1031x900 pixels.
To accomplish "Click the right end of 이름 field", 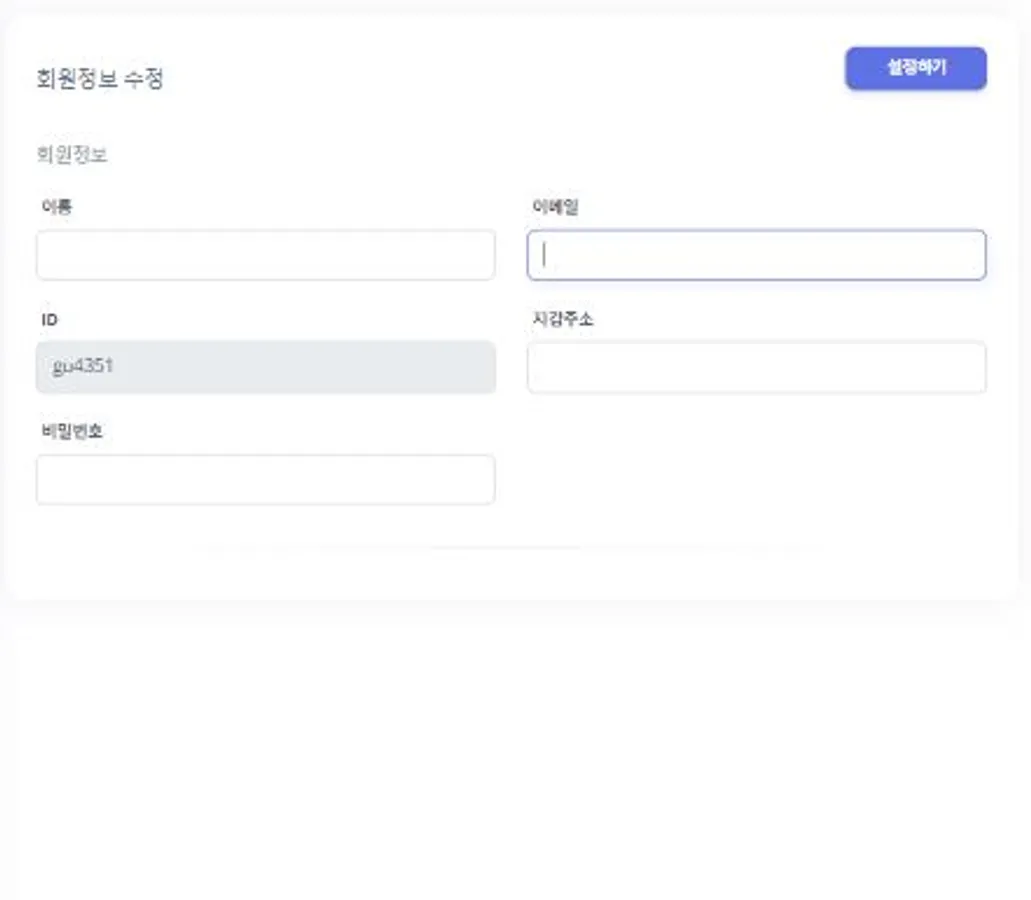I will point(478,255).
